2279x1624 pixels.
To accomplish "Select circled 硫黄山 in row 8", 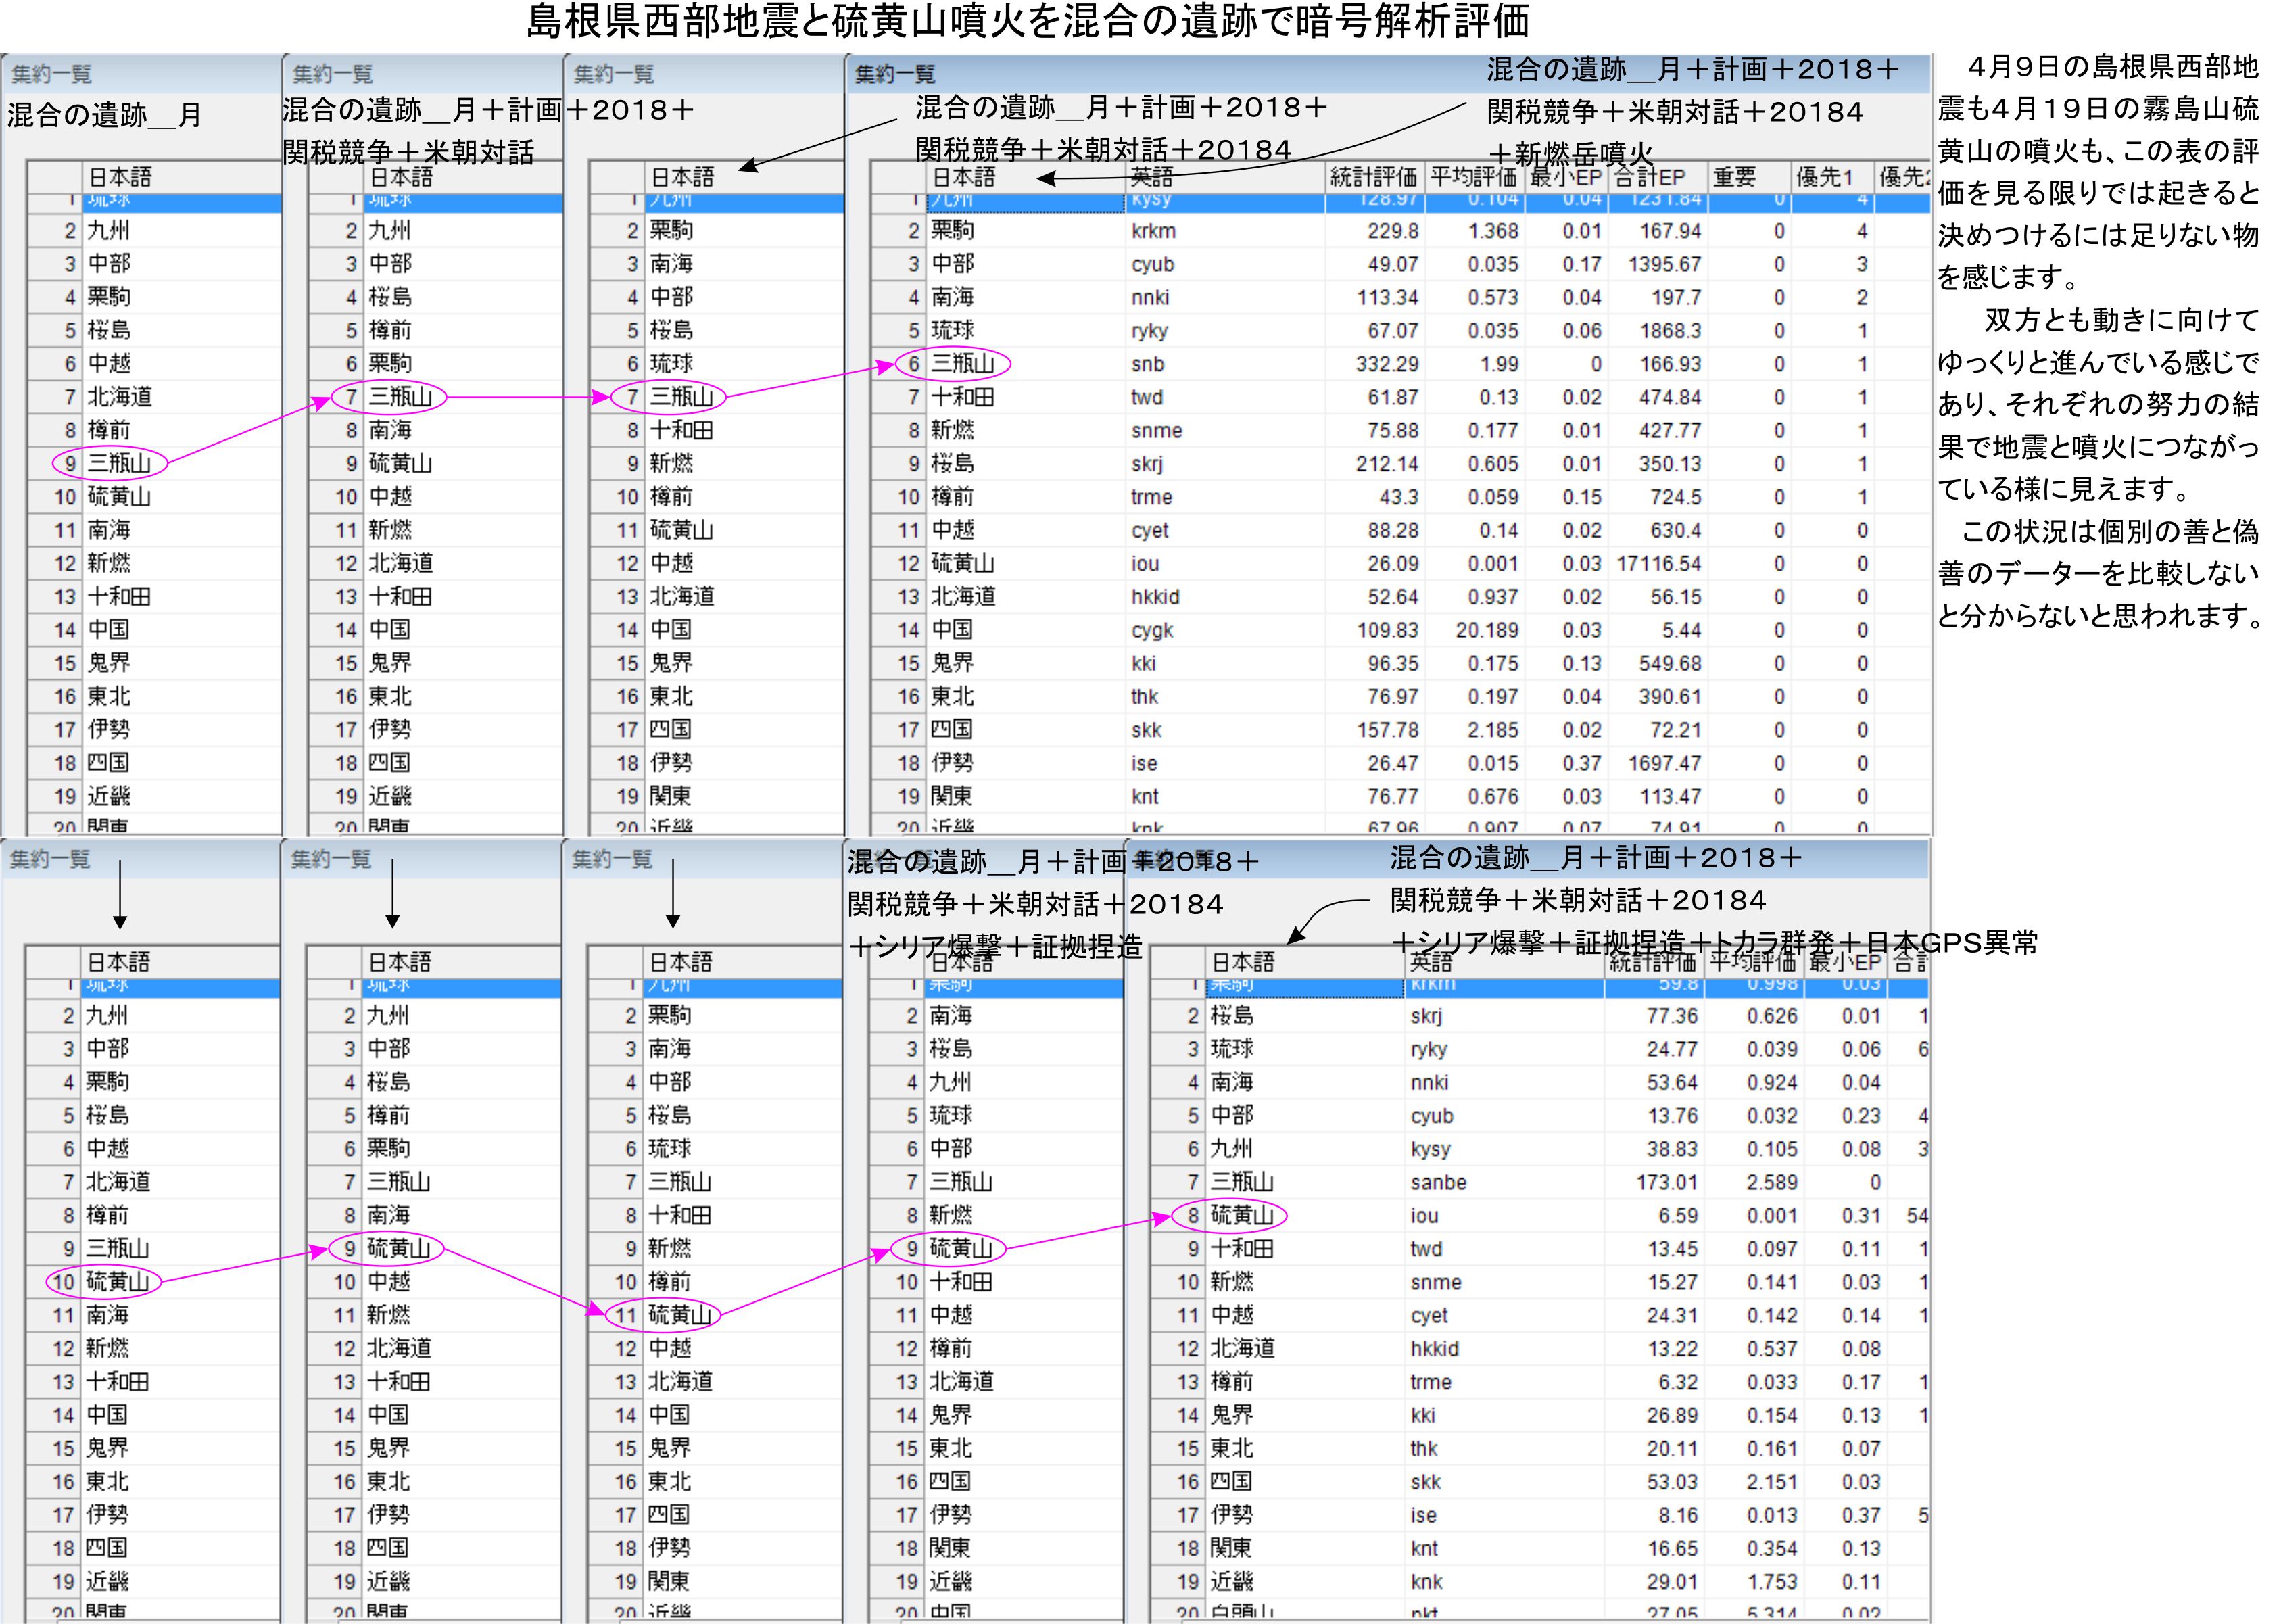I will pyautogui.click(x=1242, y=1215).
